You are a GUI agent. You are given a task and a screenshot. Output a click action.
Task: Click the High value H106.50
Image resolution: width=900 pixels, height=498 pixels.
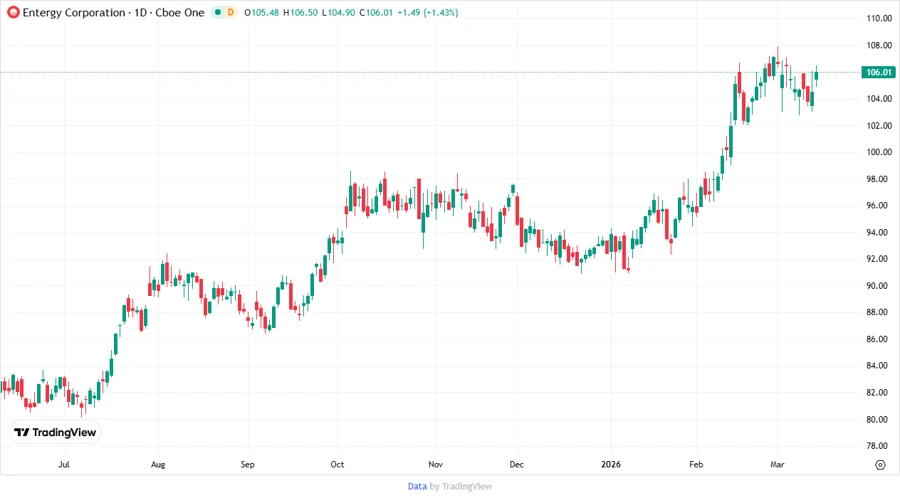click(x=300, y=12)
